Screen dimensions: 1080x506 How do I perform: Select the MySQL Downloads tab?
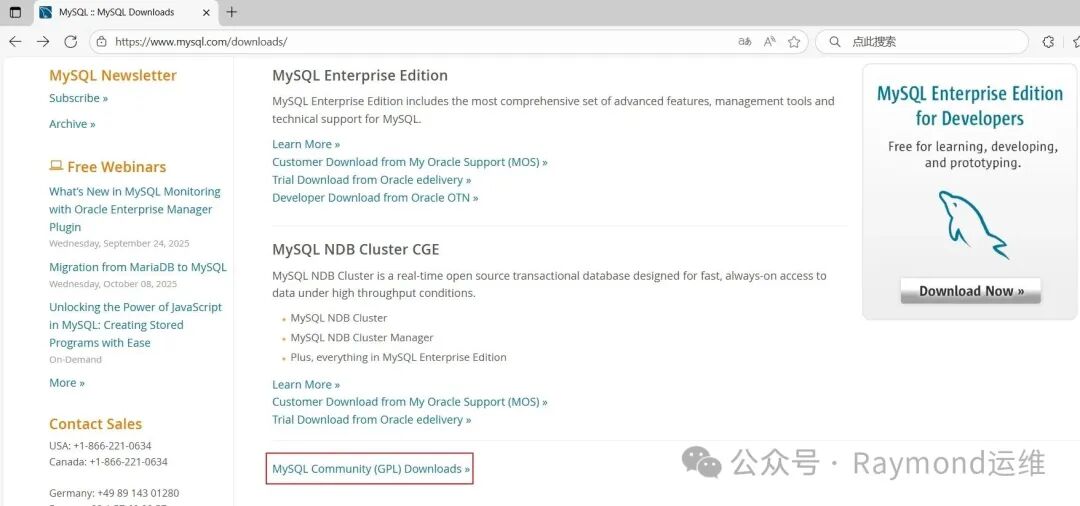coord(125,12)
